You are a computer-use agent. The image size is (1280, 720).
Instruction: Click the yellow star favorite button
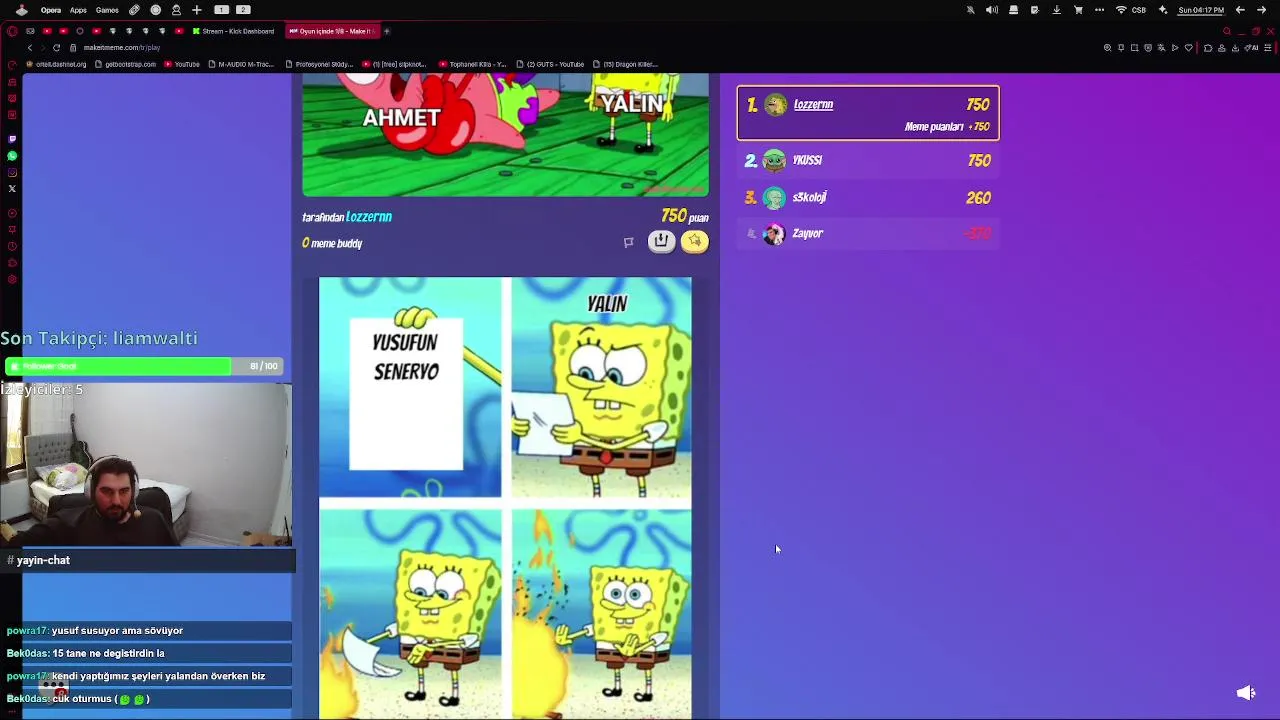(x=695, y=241)
